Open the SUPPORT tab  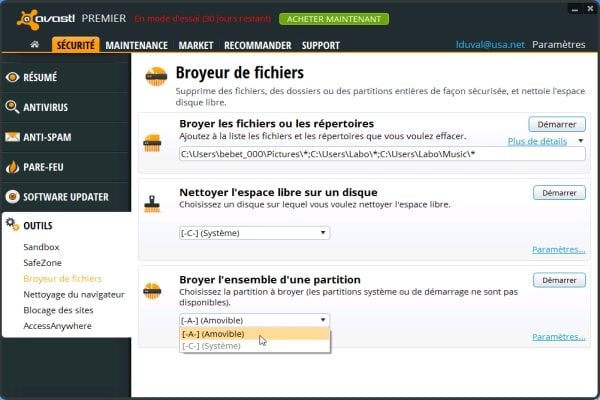pyautogui.click(x=321, y=46)
